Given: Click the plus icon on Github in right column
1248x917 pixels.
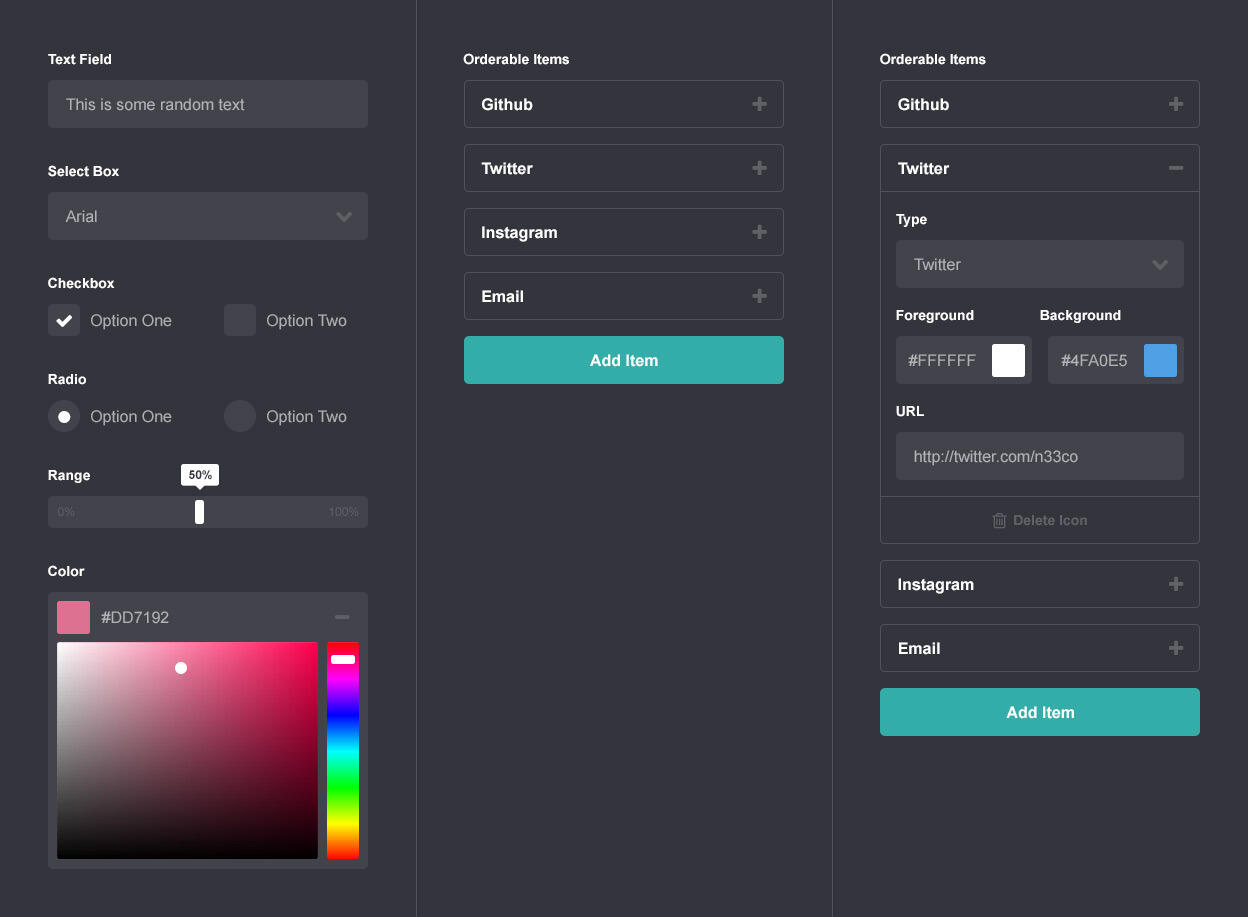Looking at the screenshot, I should [x=1175, y=104].
